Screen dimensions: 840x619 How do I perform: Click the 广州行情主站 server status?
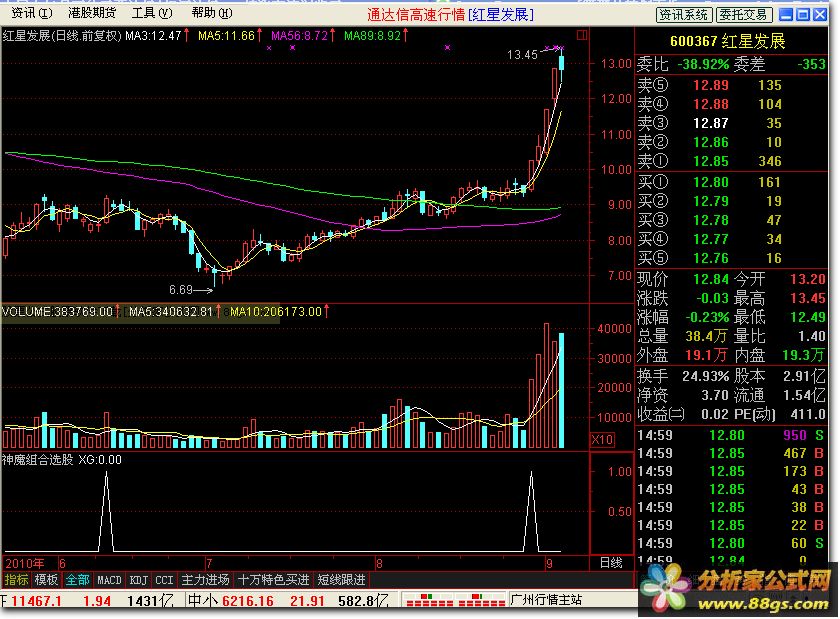click(546, 600)
